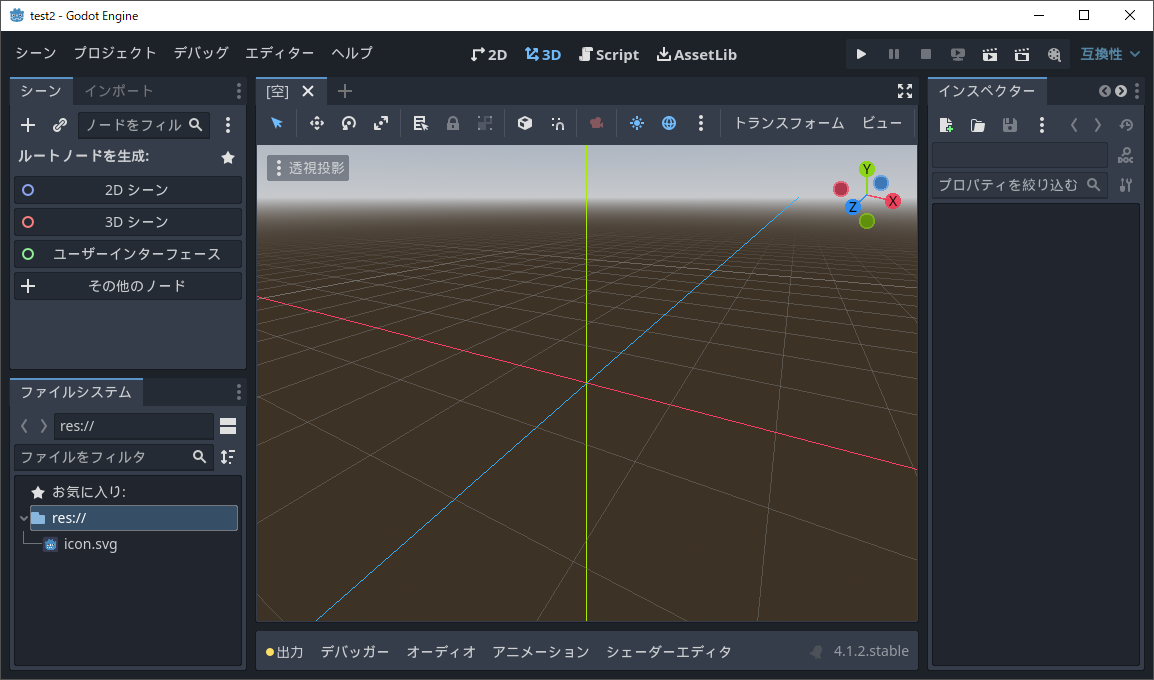
Task: Choose Other Node as root
Action: tap(128, 286)
